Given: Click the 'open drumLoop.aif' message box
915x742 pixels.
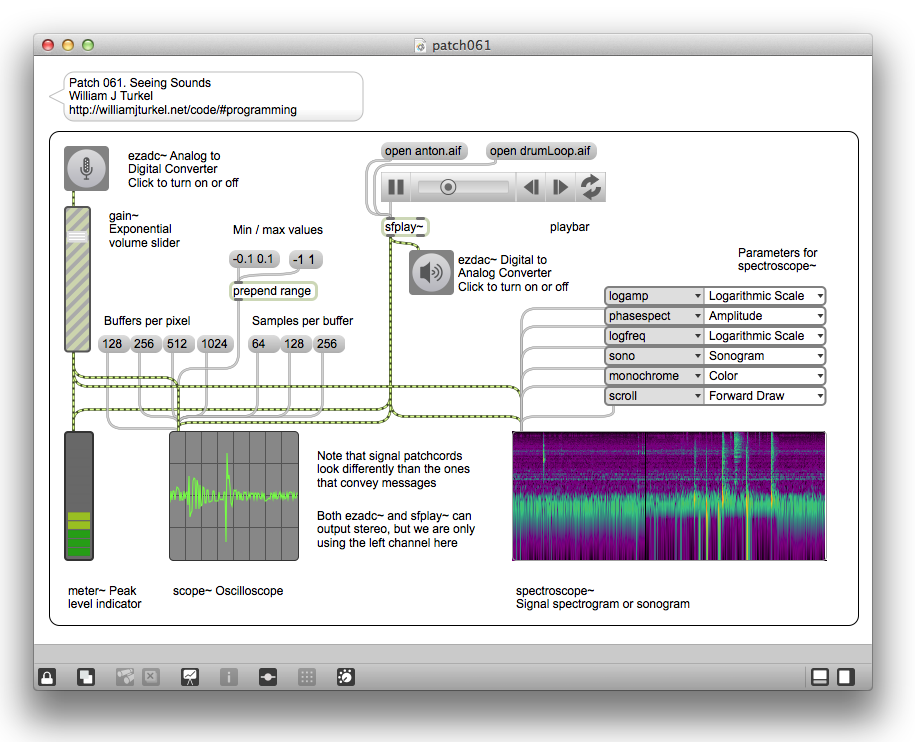Looking at the screenshot, I should tap(541, 152).
